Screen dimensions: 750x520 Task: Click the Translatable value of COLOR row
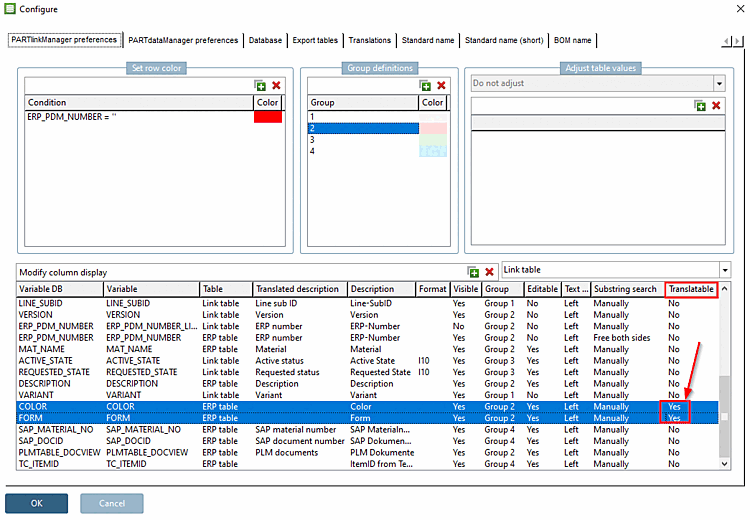coord(674,407)
